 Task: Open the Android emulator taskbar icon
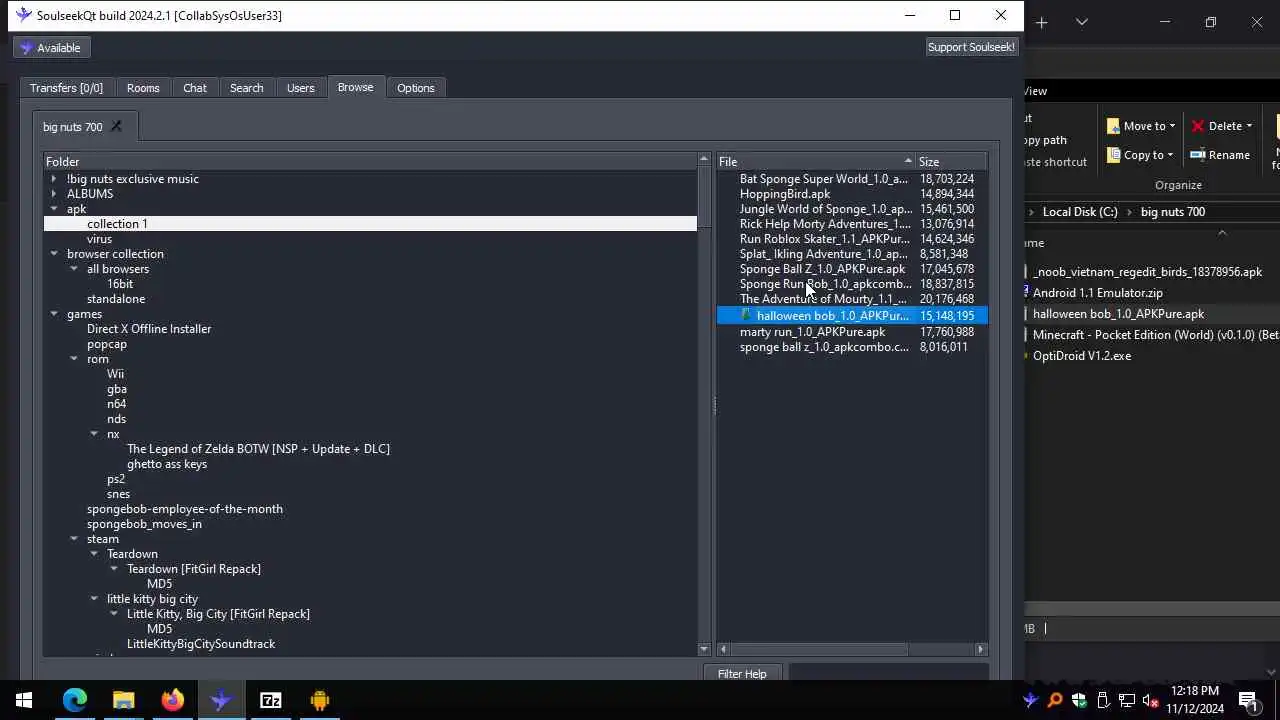click(320, 700)
